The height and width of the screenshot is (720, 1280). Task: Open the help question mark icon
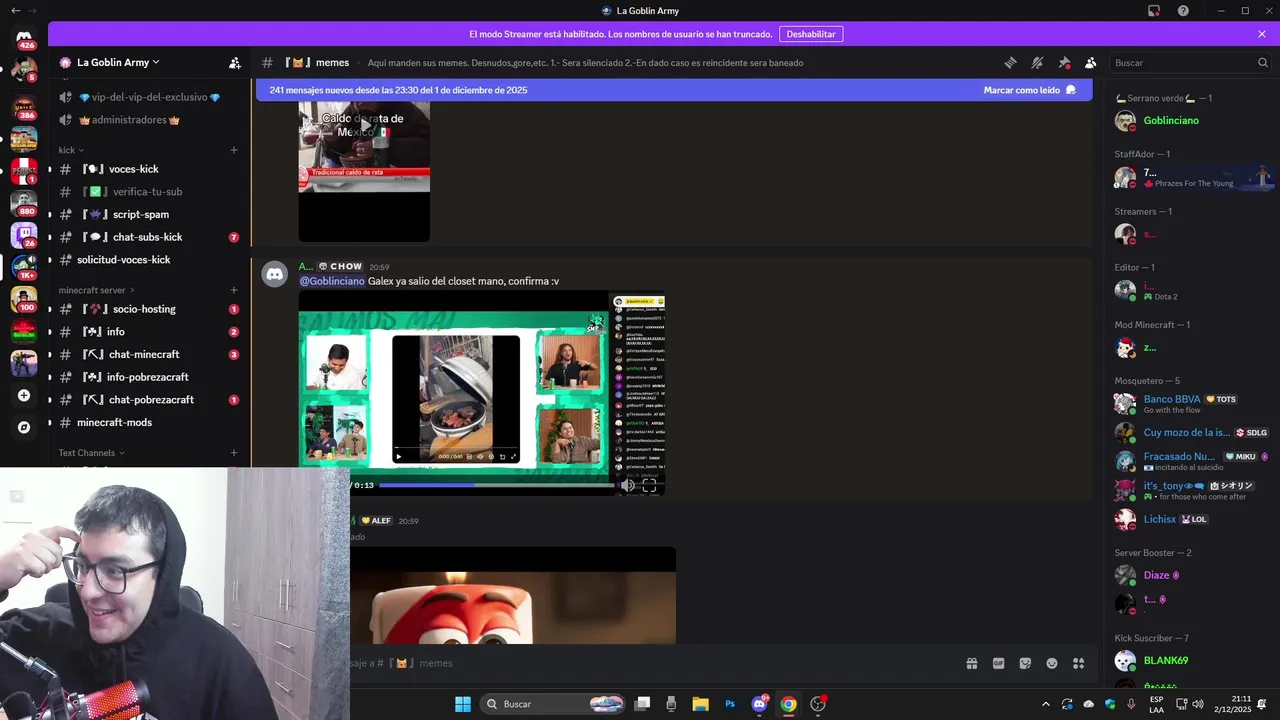(x=1183, y=11)
